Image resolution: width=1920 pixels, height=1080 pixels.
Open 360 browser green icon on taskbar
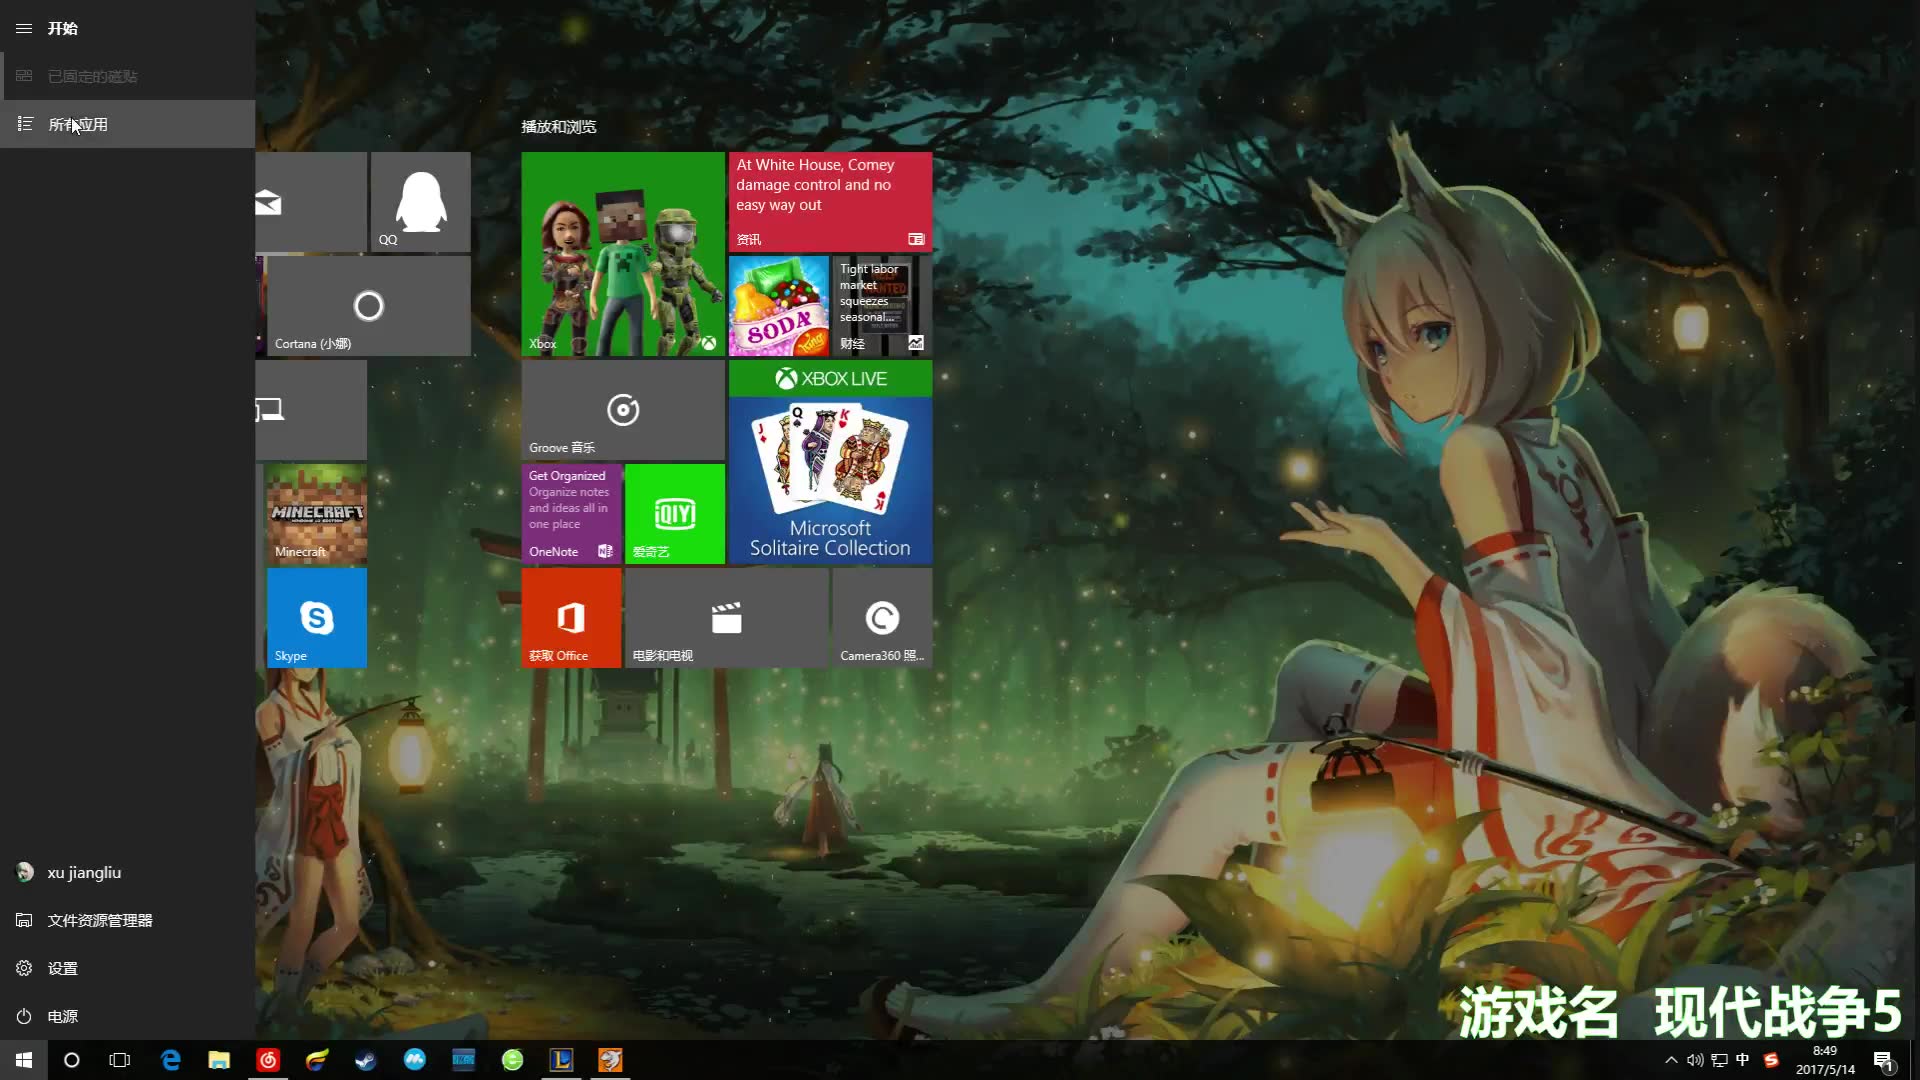513,1060
